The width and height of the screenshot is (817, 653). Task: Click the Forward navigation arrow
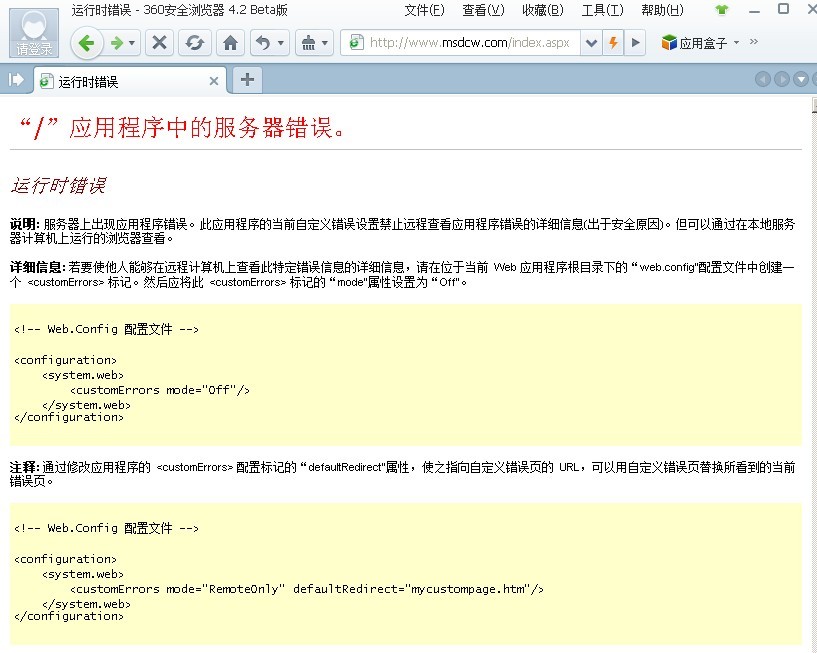point(118,43)
